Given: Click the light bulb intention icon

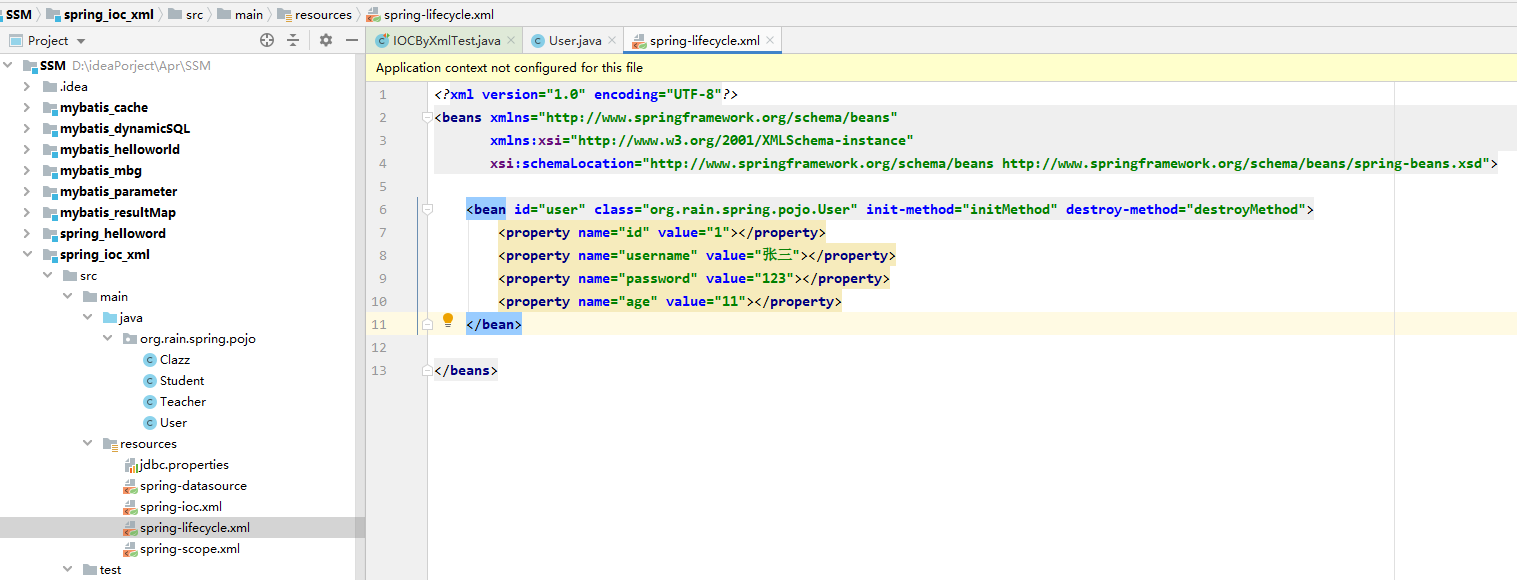Looking at the screenshot, I should click(x=448, y=320).
